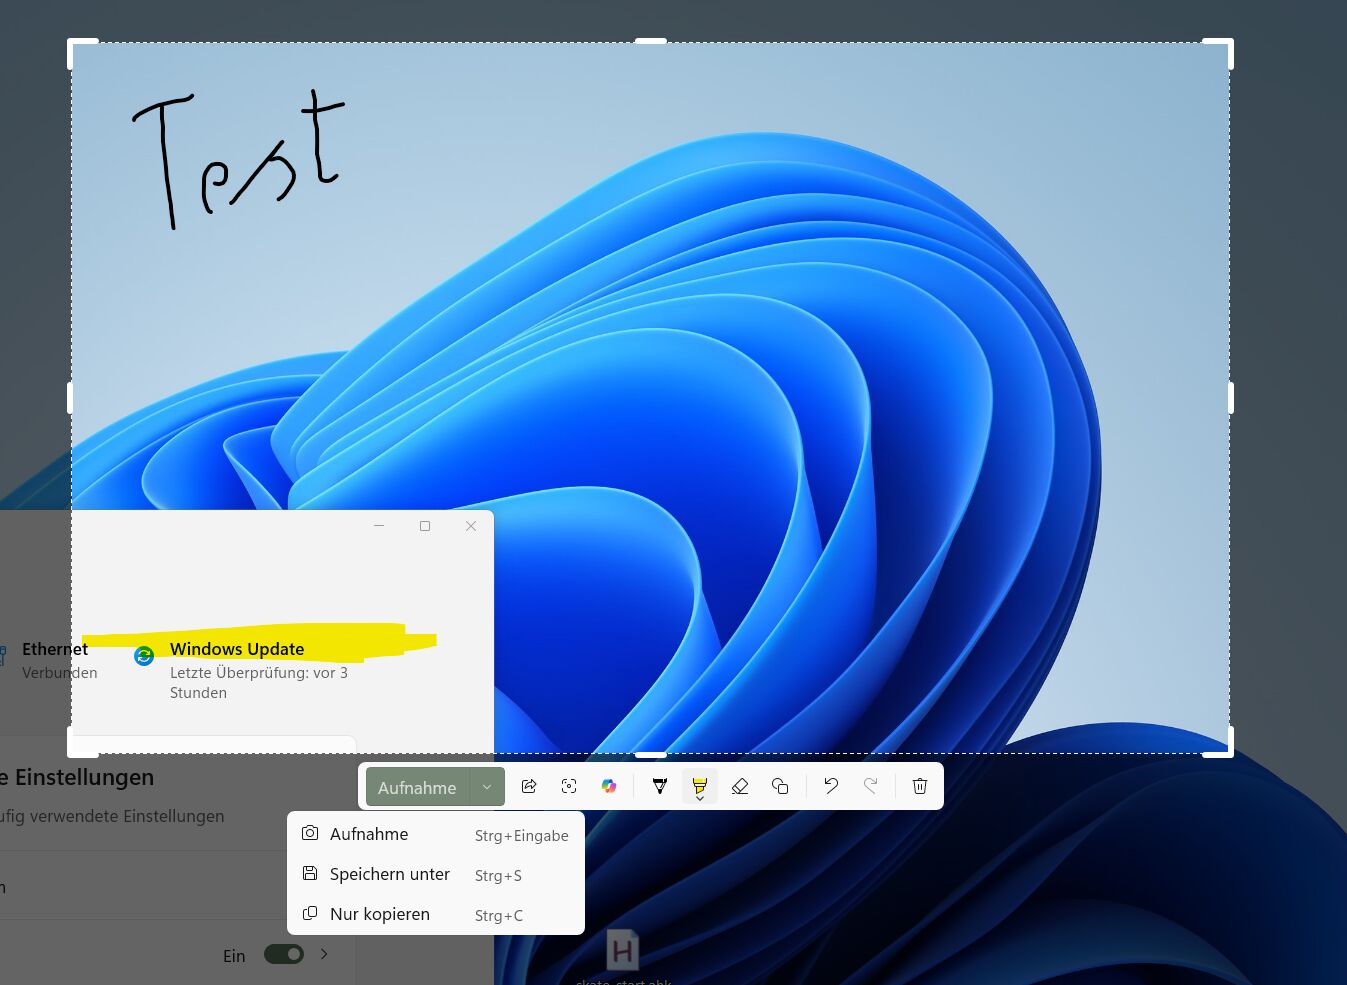Open the shapes tool
The image size is (1347, 985).
(780, 787)
